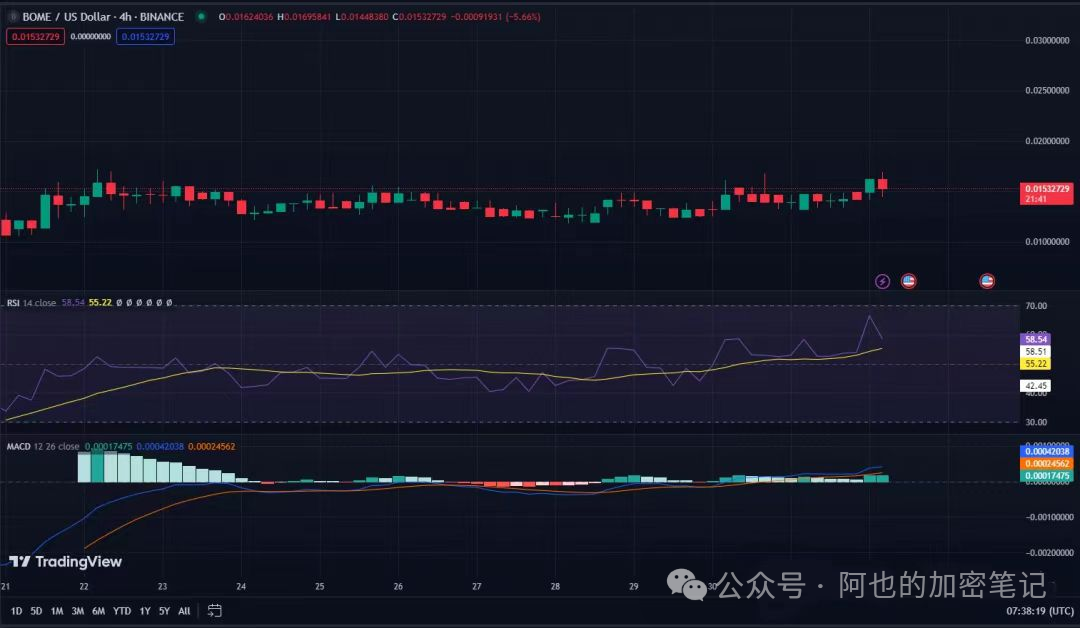Click the purple lightning bolt event icon

882,281
